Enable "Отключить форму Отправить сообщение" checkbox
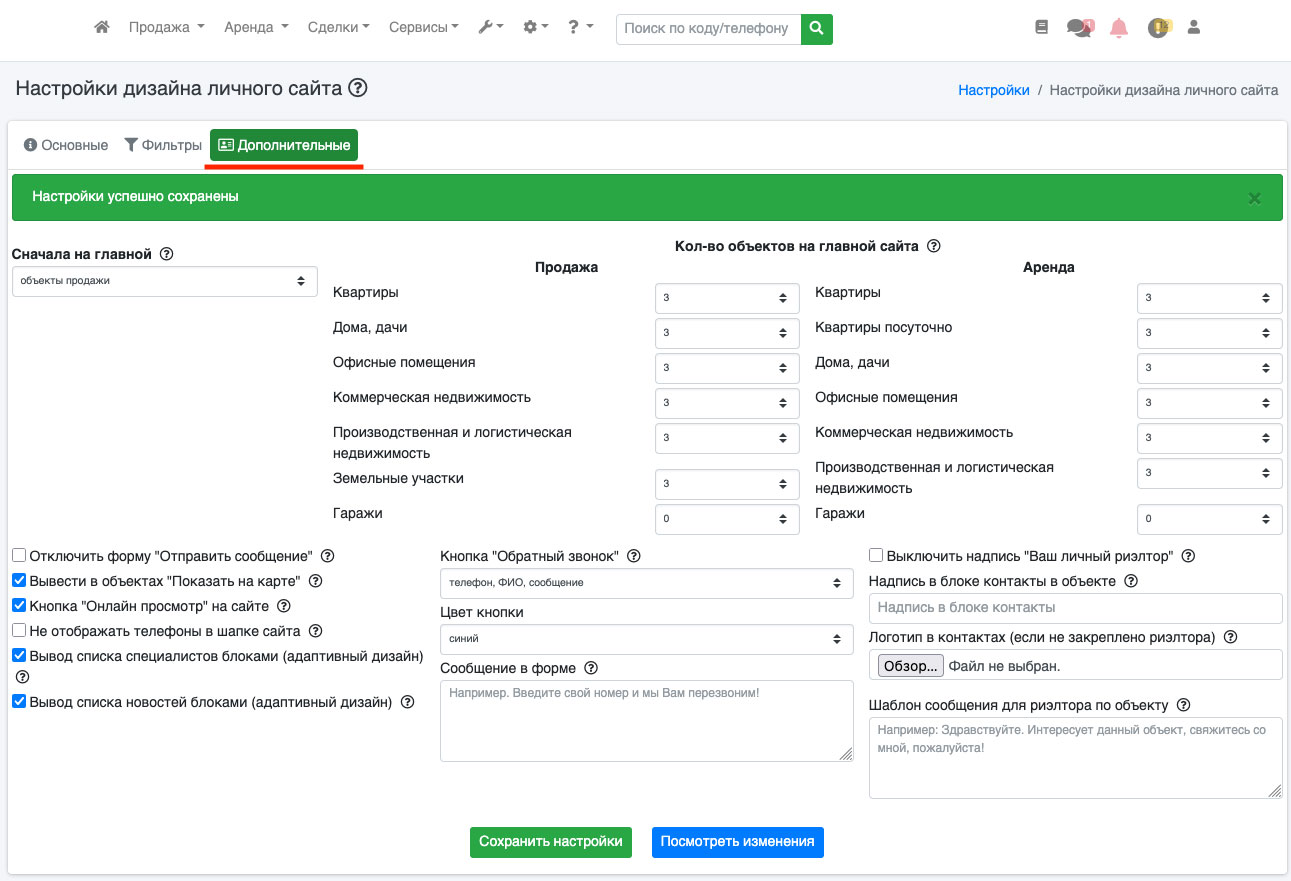 click(x=19, y=556)
